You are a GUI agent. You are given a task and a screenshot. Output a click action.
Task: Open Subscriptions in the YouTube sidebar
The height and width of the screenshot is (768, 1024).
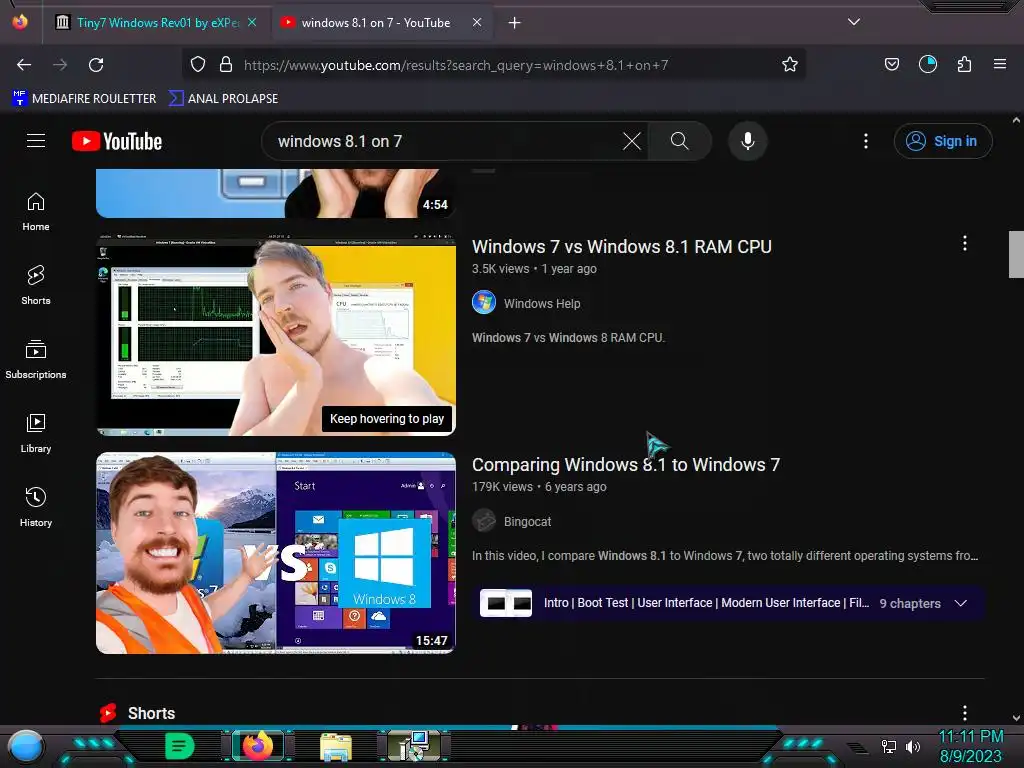36,359
